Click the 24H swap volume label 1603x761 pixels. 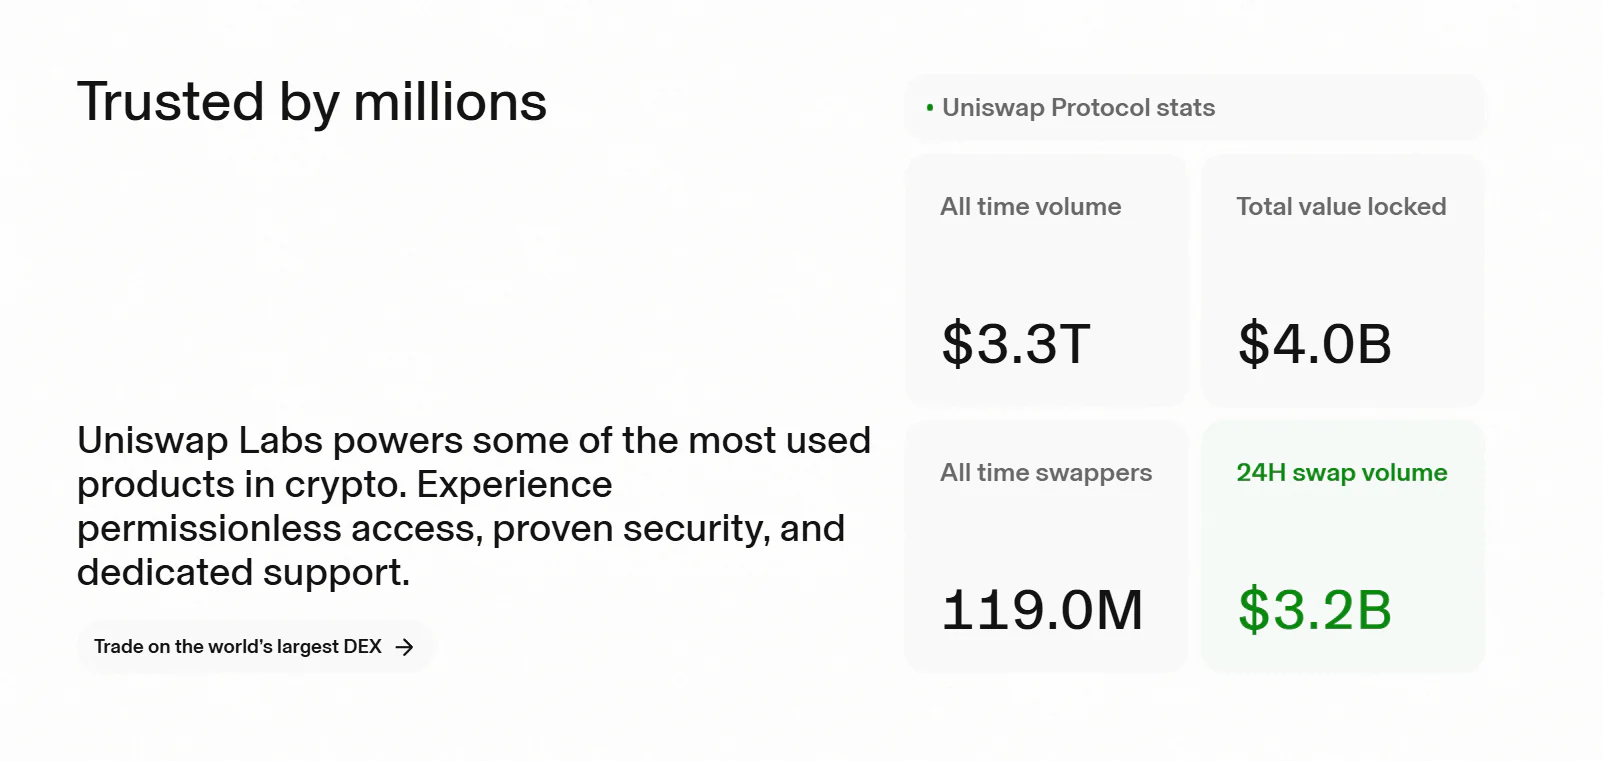click(1341, 473)
